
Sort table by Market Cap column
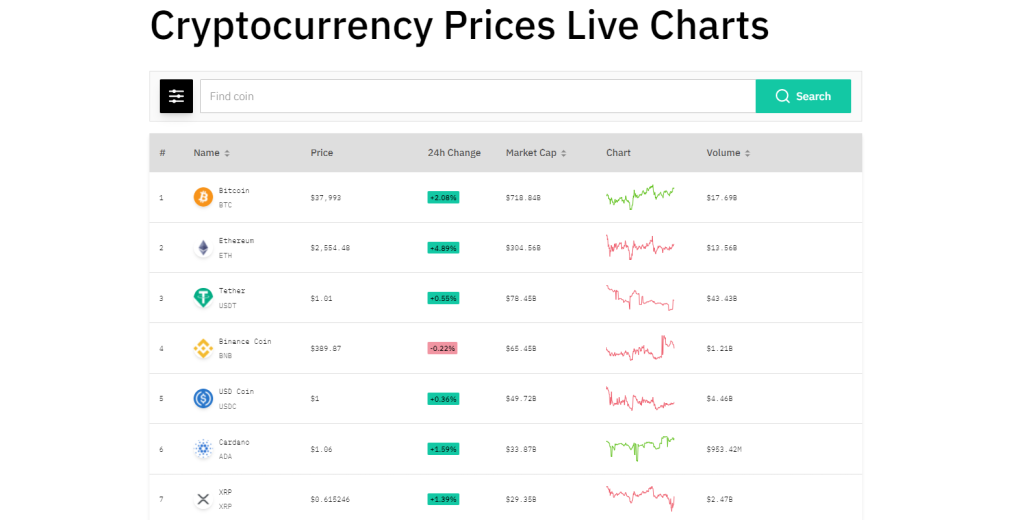click(x=536, y=153)
